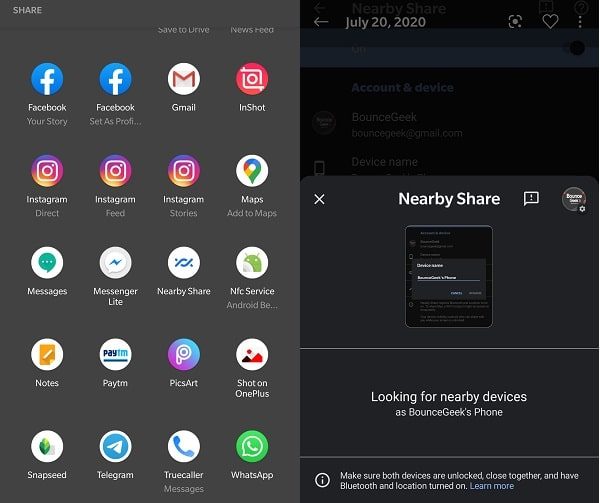
Task: Tap 'Looking for nearby devices' text
Action: [x=449, y=397]
